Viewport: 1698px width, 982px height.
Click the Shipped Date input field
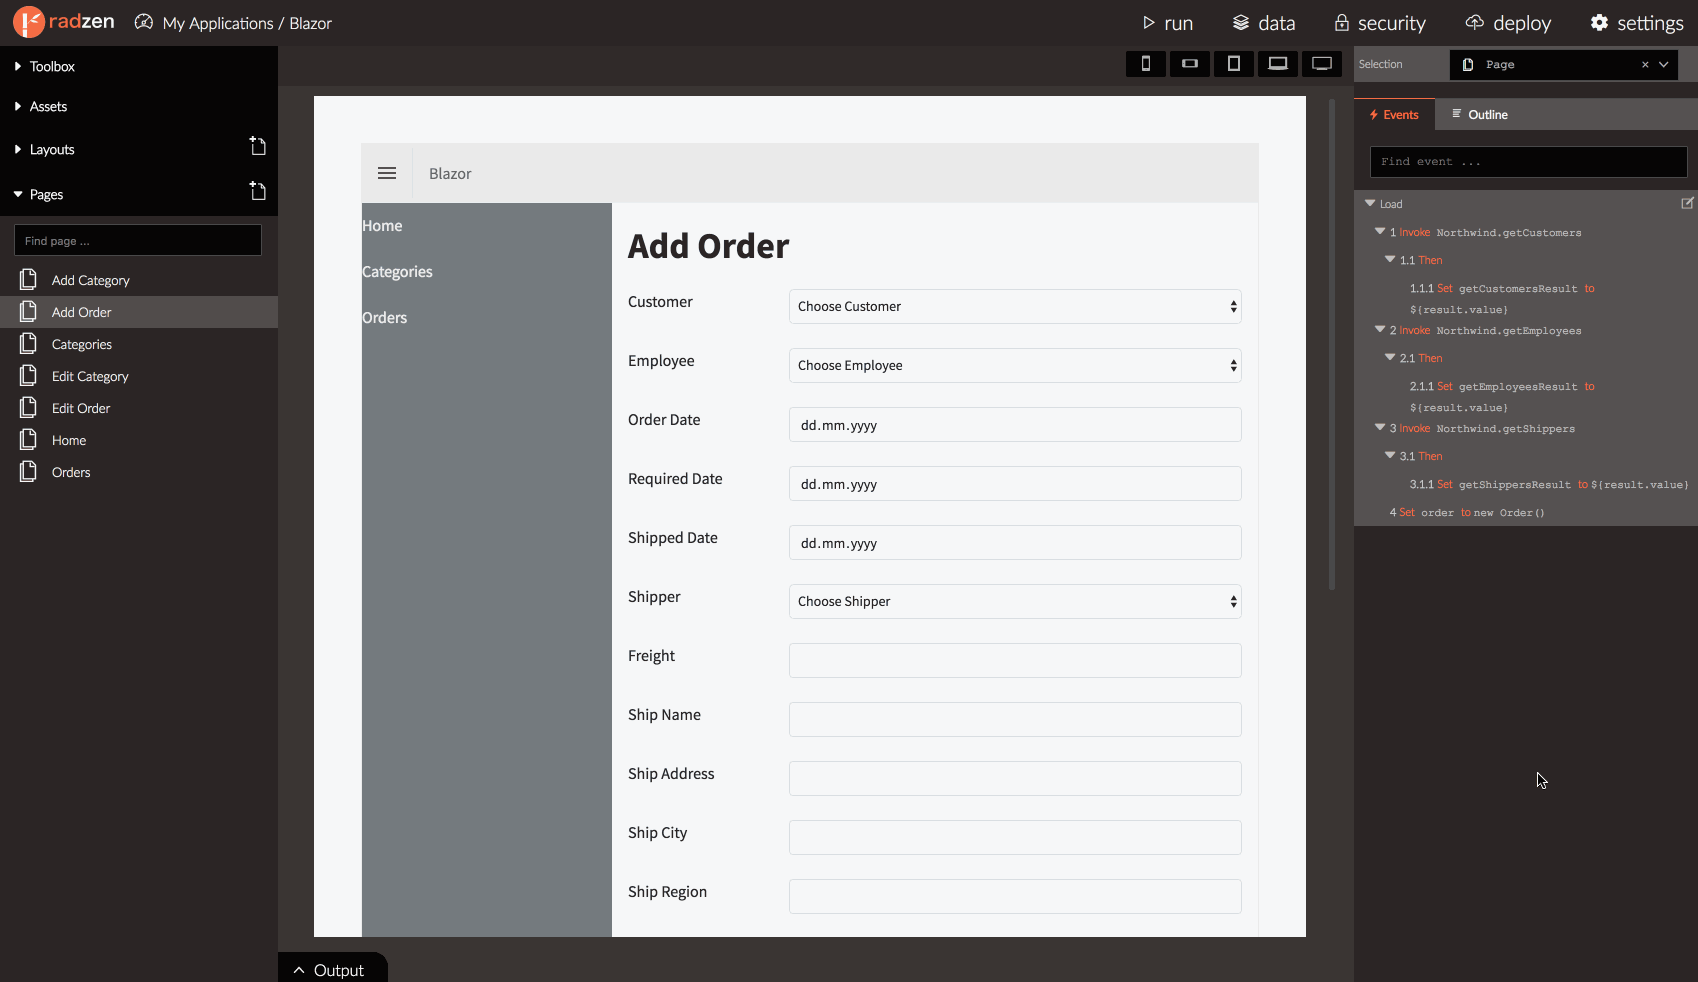pyautogui.click(x=1015, y=542)
